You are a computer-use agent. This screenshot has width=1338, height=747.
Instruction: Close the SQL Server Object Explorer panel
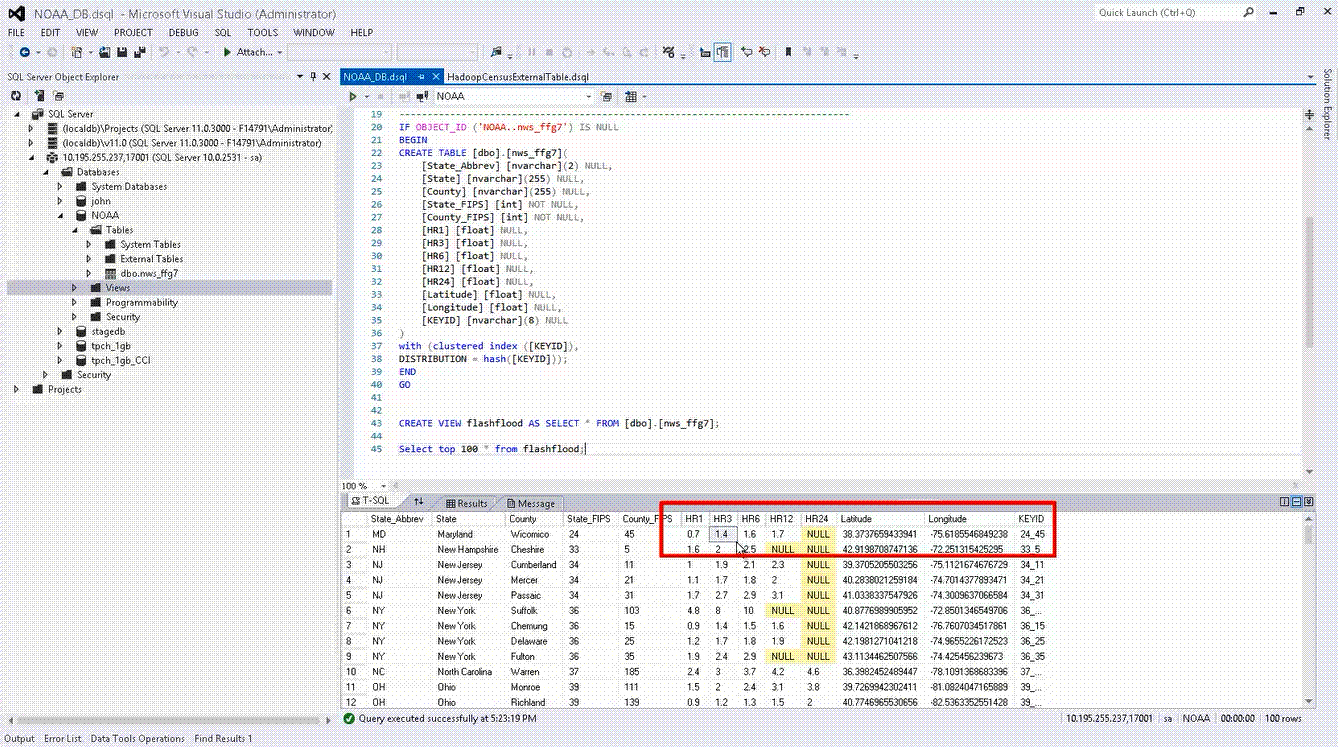point(326,77)
